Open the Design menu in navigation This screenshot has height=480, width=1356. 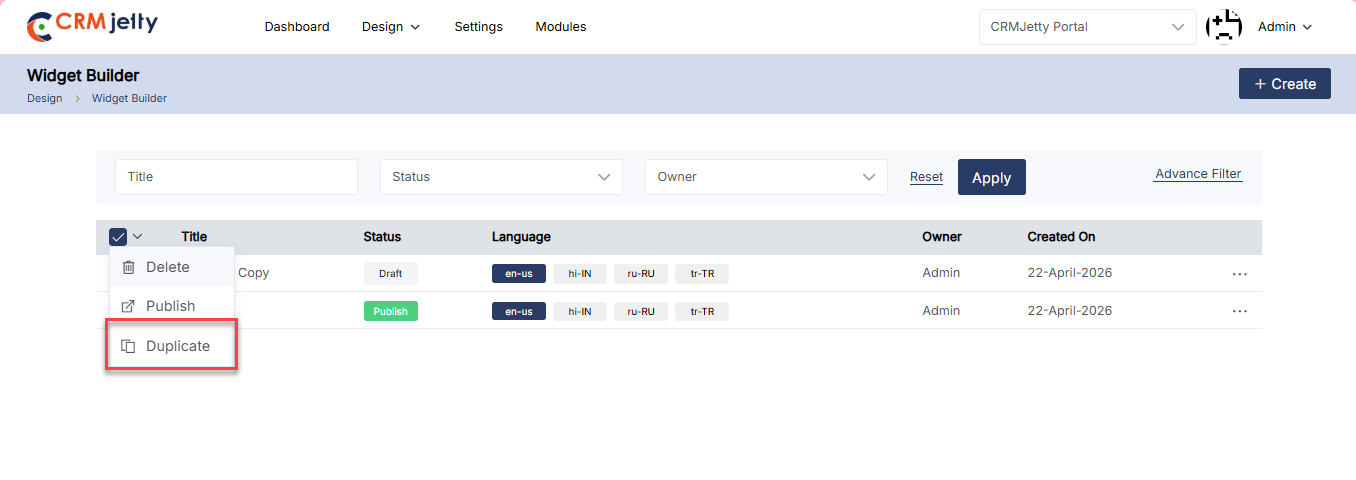click(390, 27)
